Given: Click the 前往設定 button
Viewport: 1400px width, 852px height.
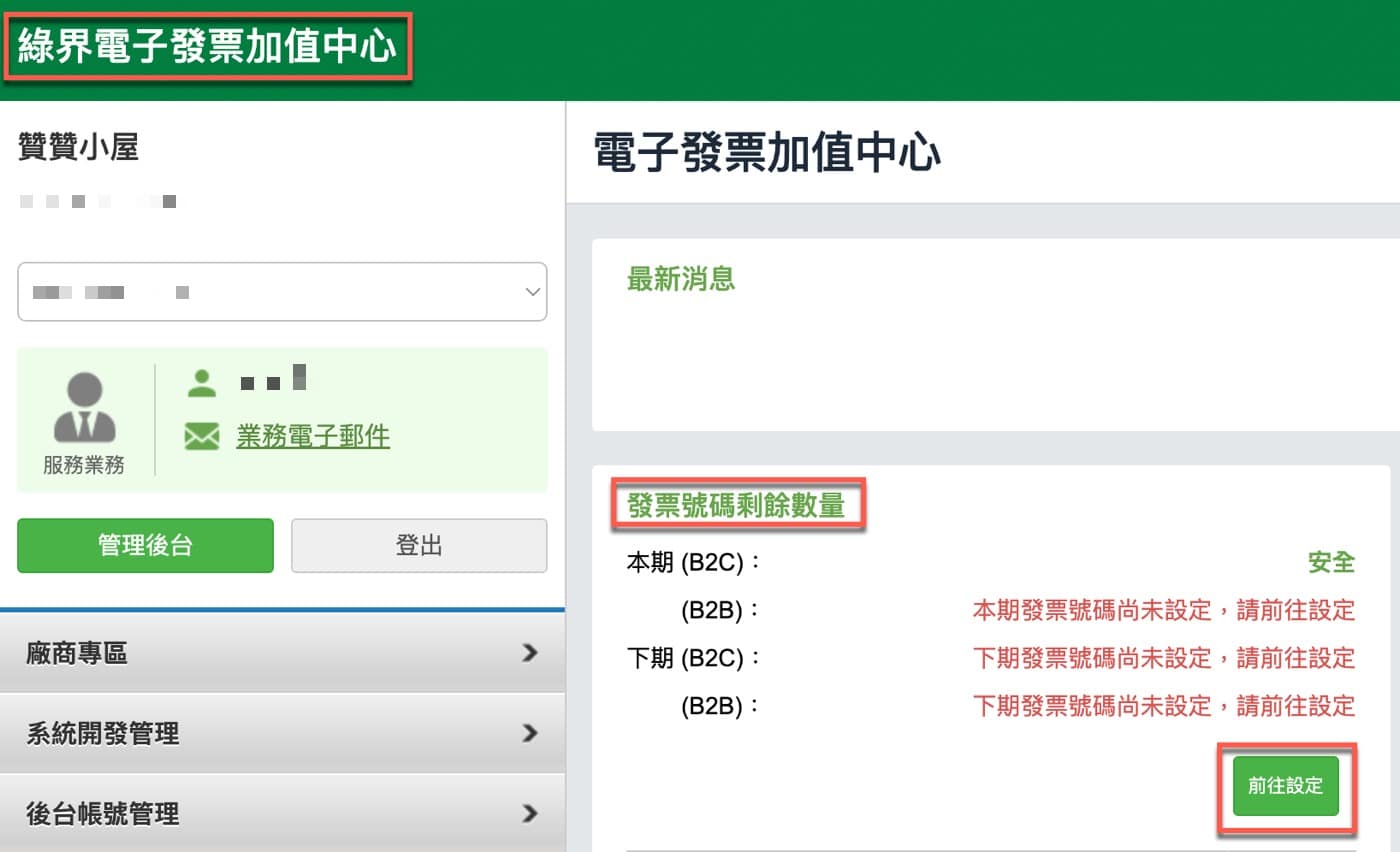Looking at the screenshot, I should (x=1285, y=786).
